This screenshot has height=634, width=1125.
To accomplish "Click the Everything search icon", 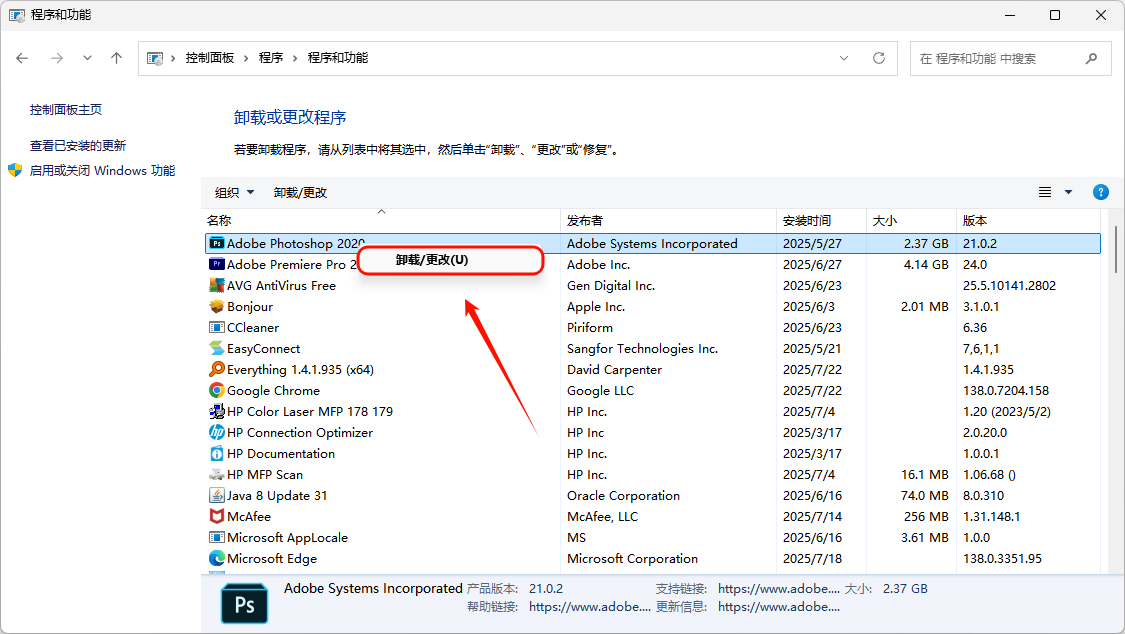I will pyautogui.click(x=217, y=369).
